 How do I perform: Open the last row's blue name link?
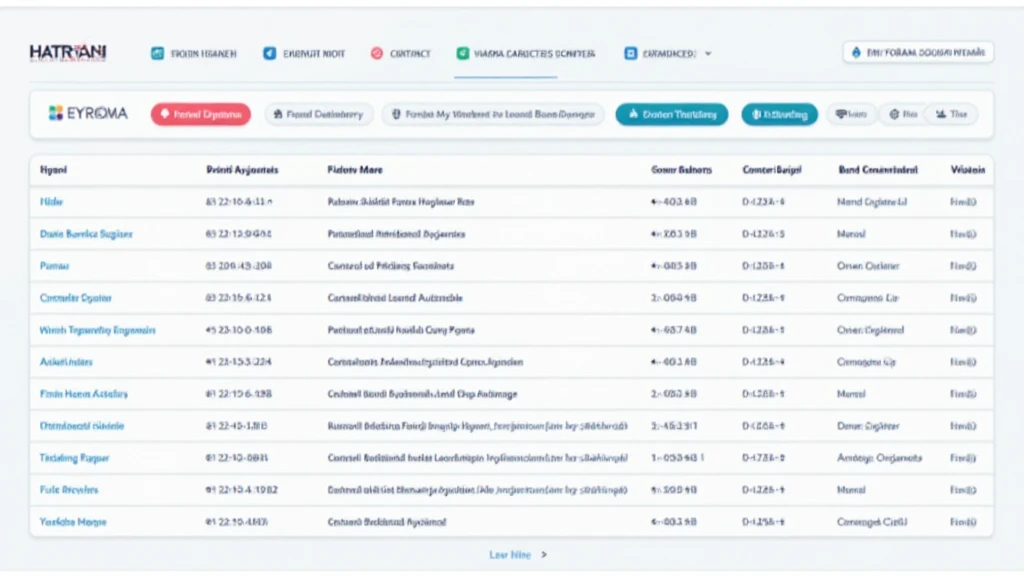tap(73, 522)
